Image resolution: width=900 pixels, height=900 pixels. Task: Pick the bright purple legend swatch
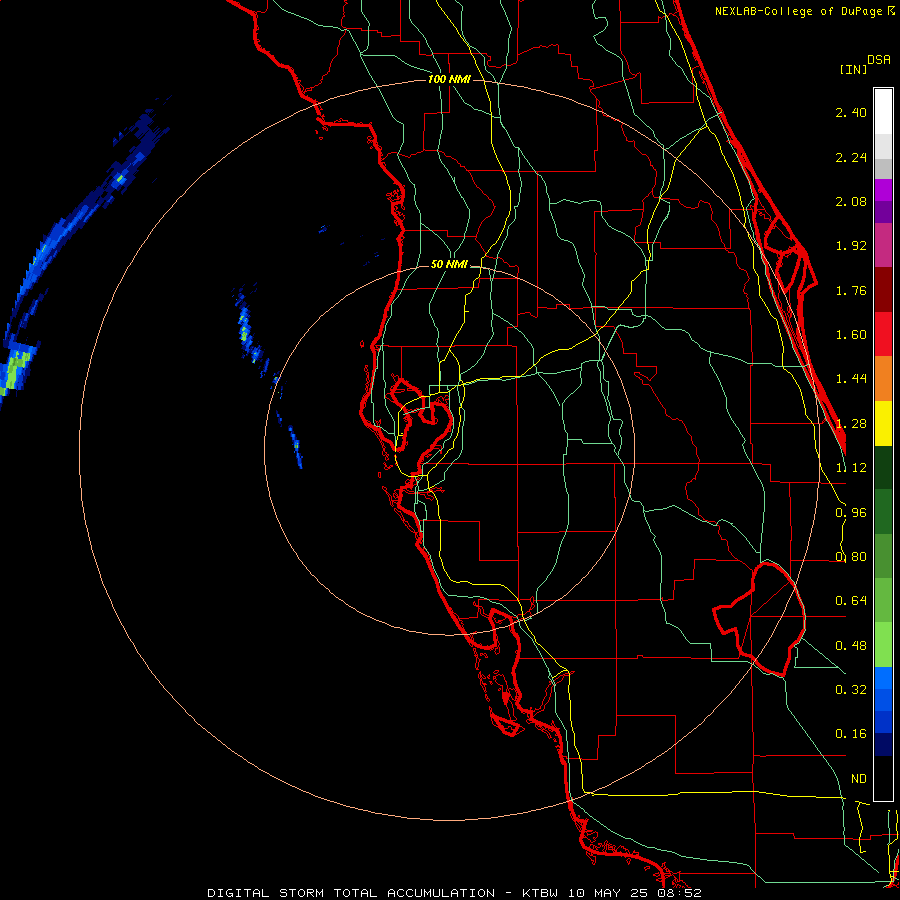pos(883,190)
